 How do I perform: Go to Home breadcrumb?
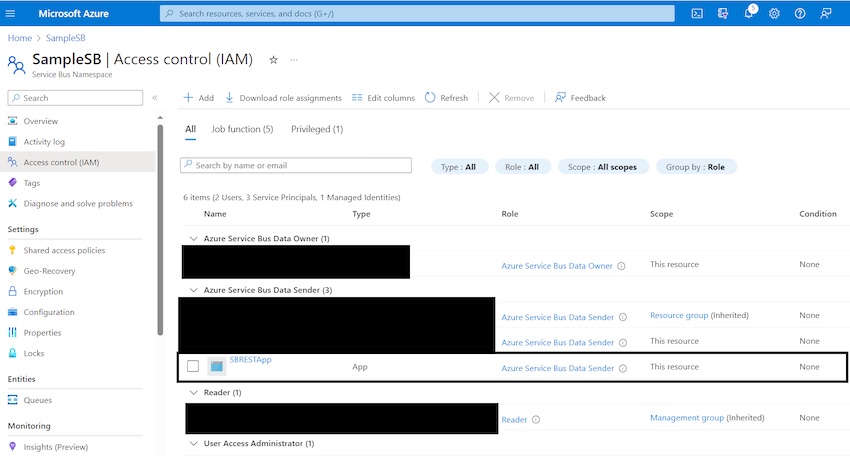pos(20,38)
